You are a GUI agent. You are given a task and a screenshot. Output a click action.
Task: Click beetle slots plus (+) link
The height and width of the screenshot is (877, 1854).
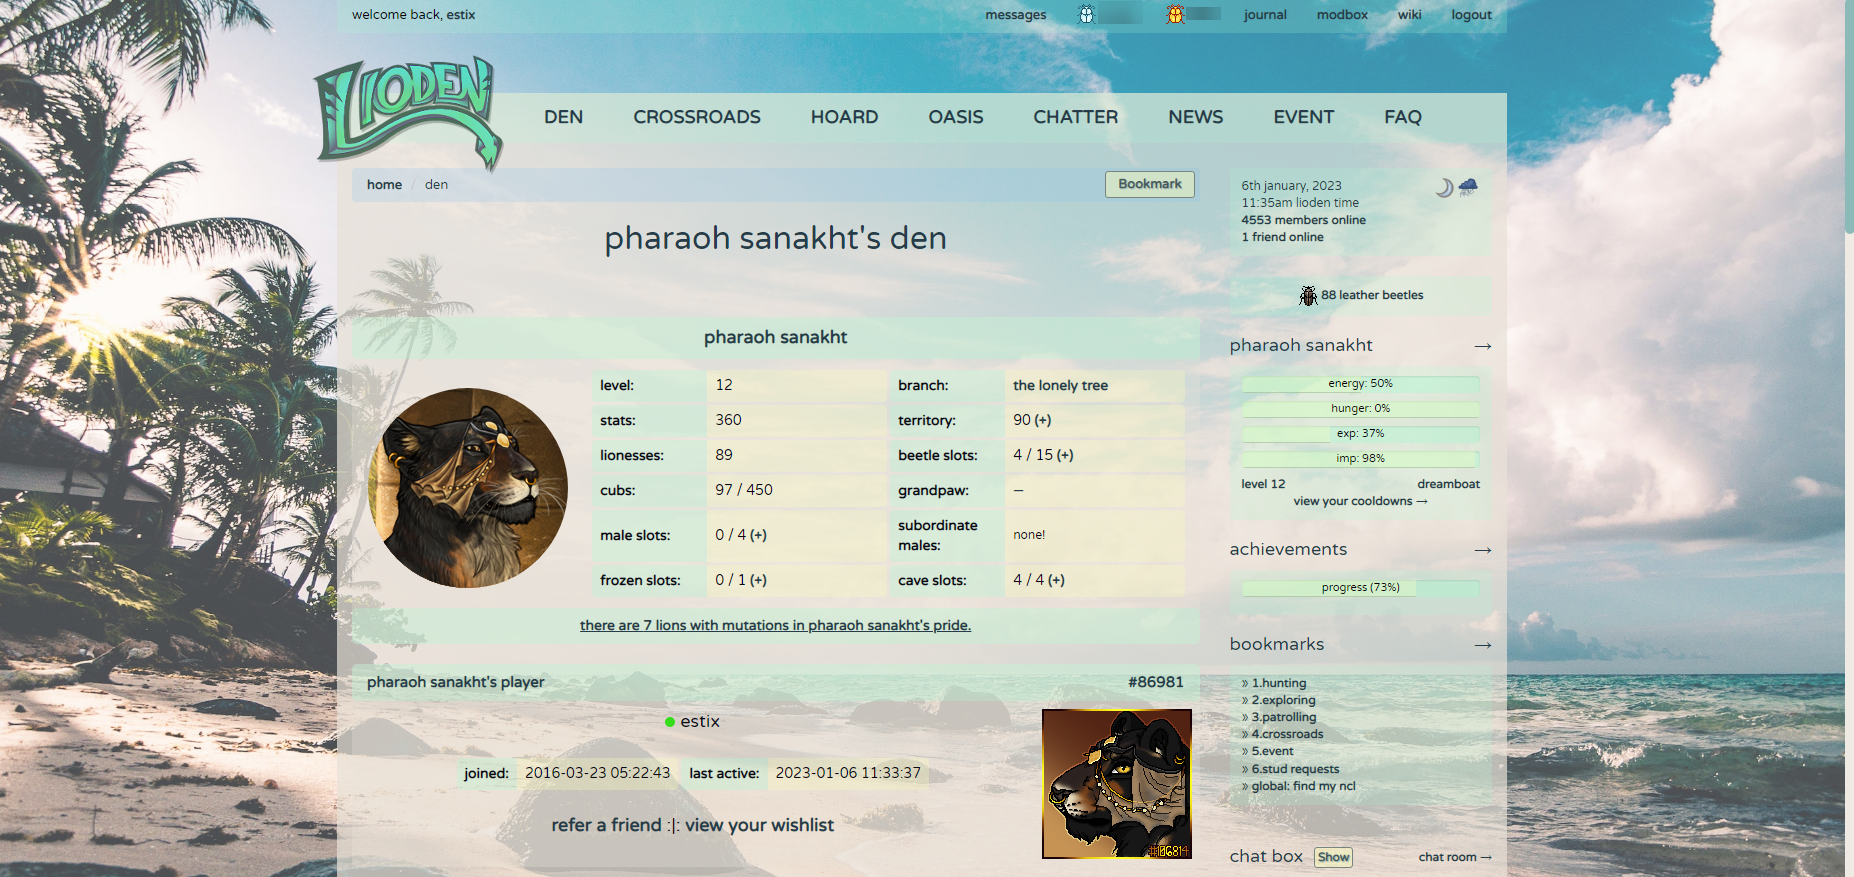(1065, 455)
